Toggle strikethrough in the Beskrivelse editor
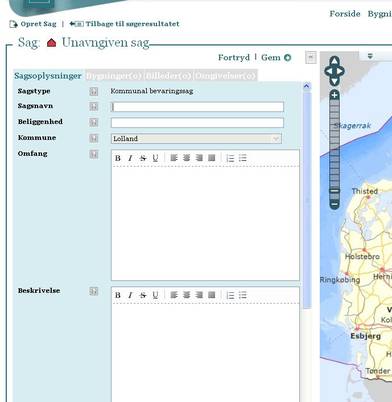 pos(143,295)
